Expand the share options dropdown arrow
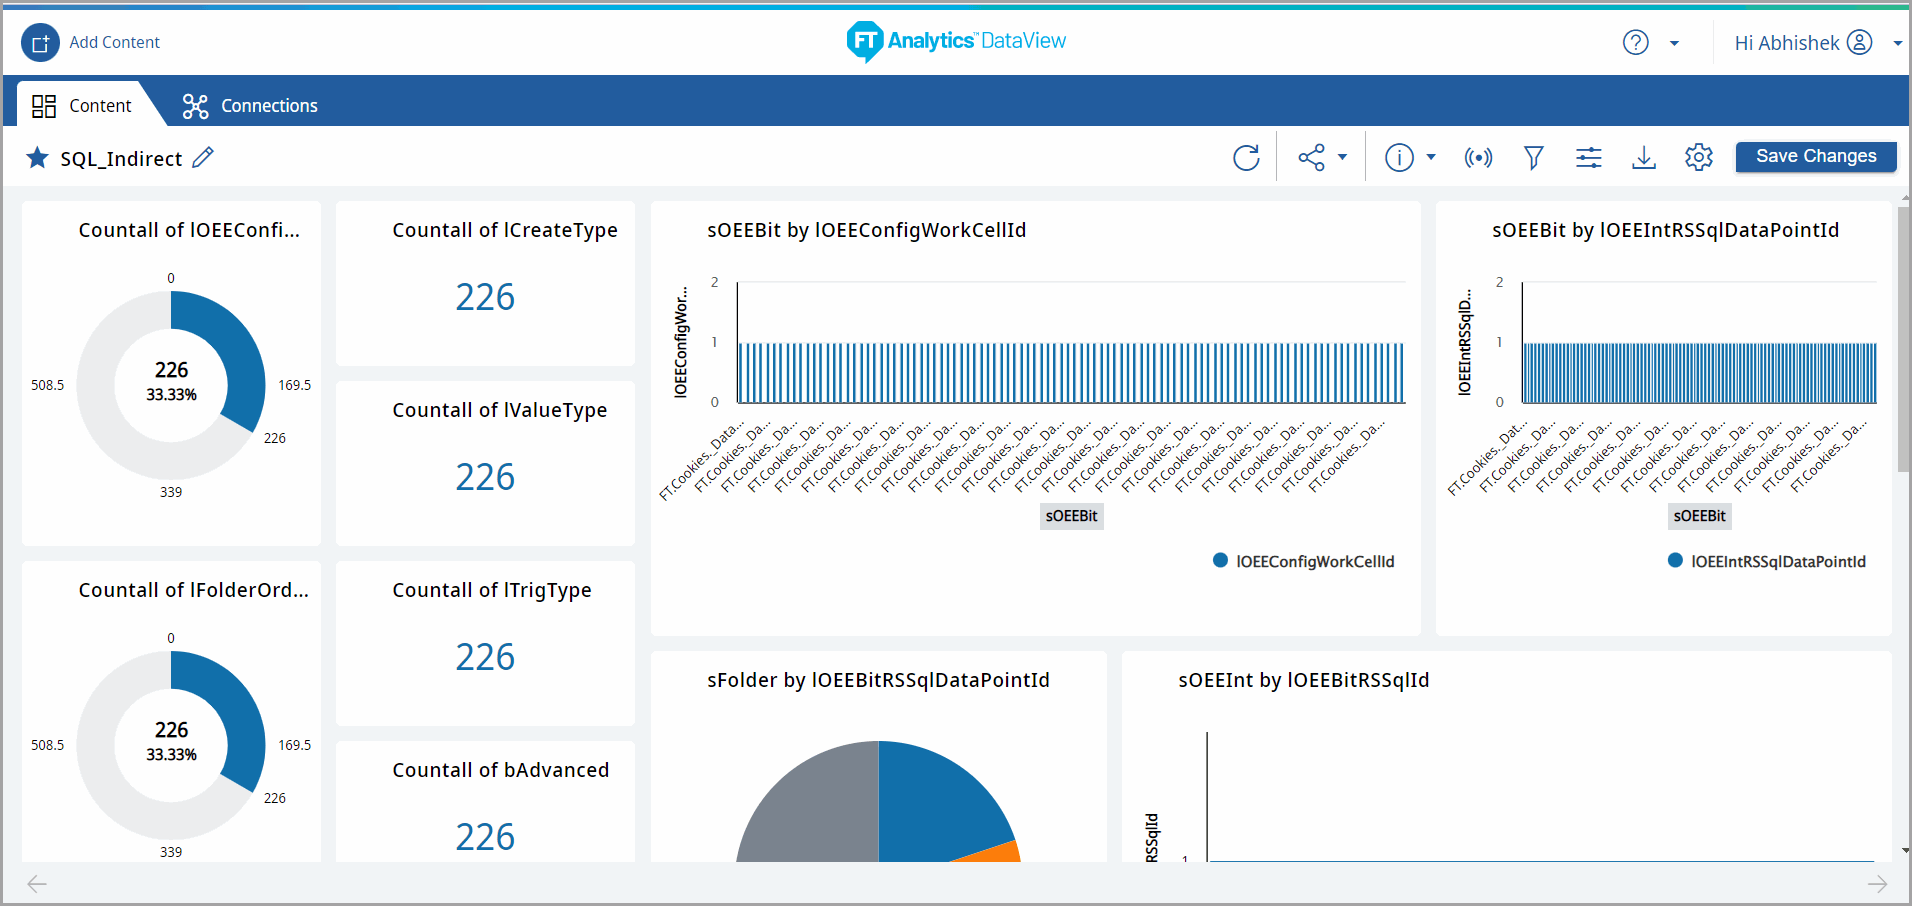 pos(1342,158)
